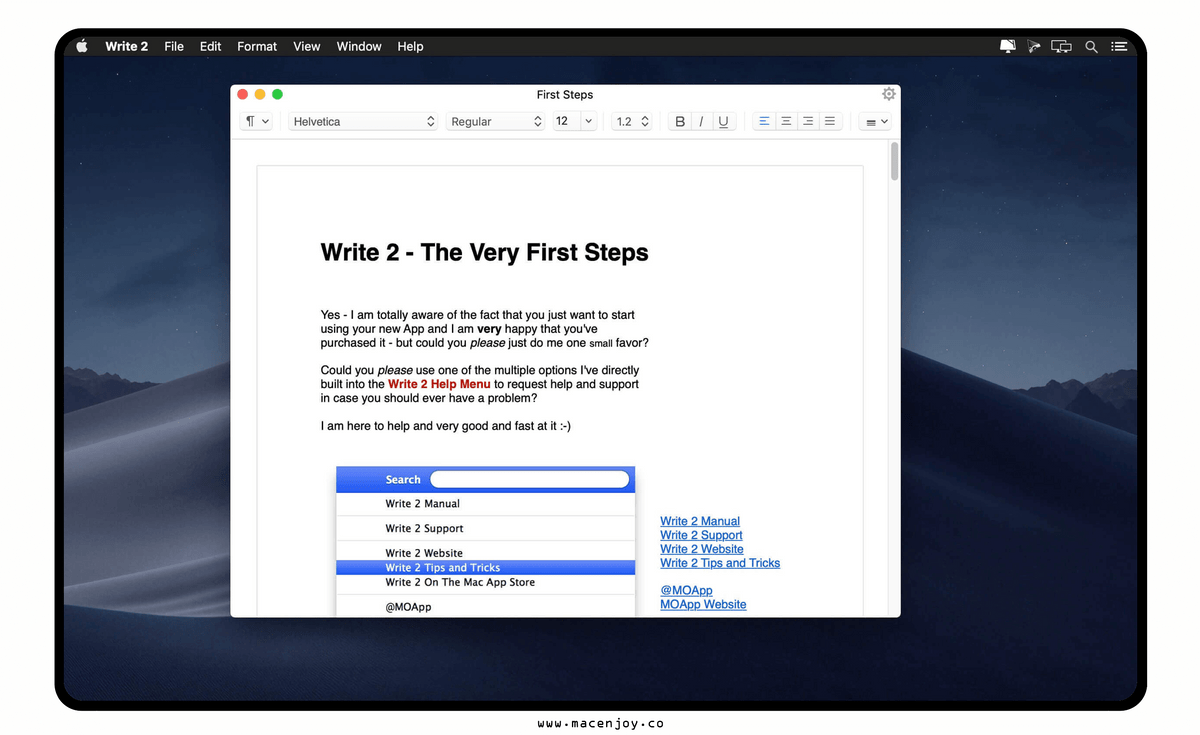The image size is (1200, 735).
Task: Click the 'First Steps' window title
Action: click(565, 94)
